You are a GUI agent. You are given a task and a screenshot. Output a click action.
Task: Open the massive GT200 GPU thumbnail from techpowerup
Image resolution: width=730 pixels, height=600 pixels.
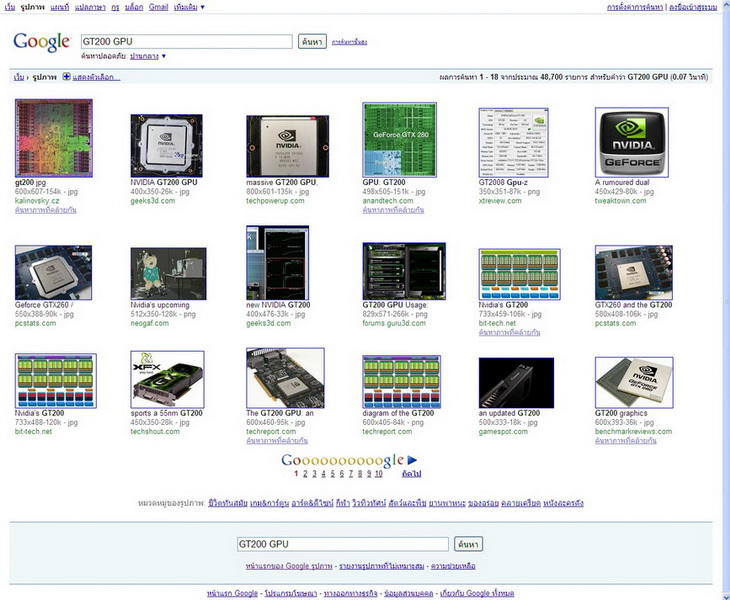pos(288,146)
